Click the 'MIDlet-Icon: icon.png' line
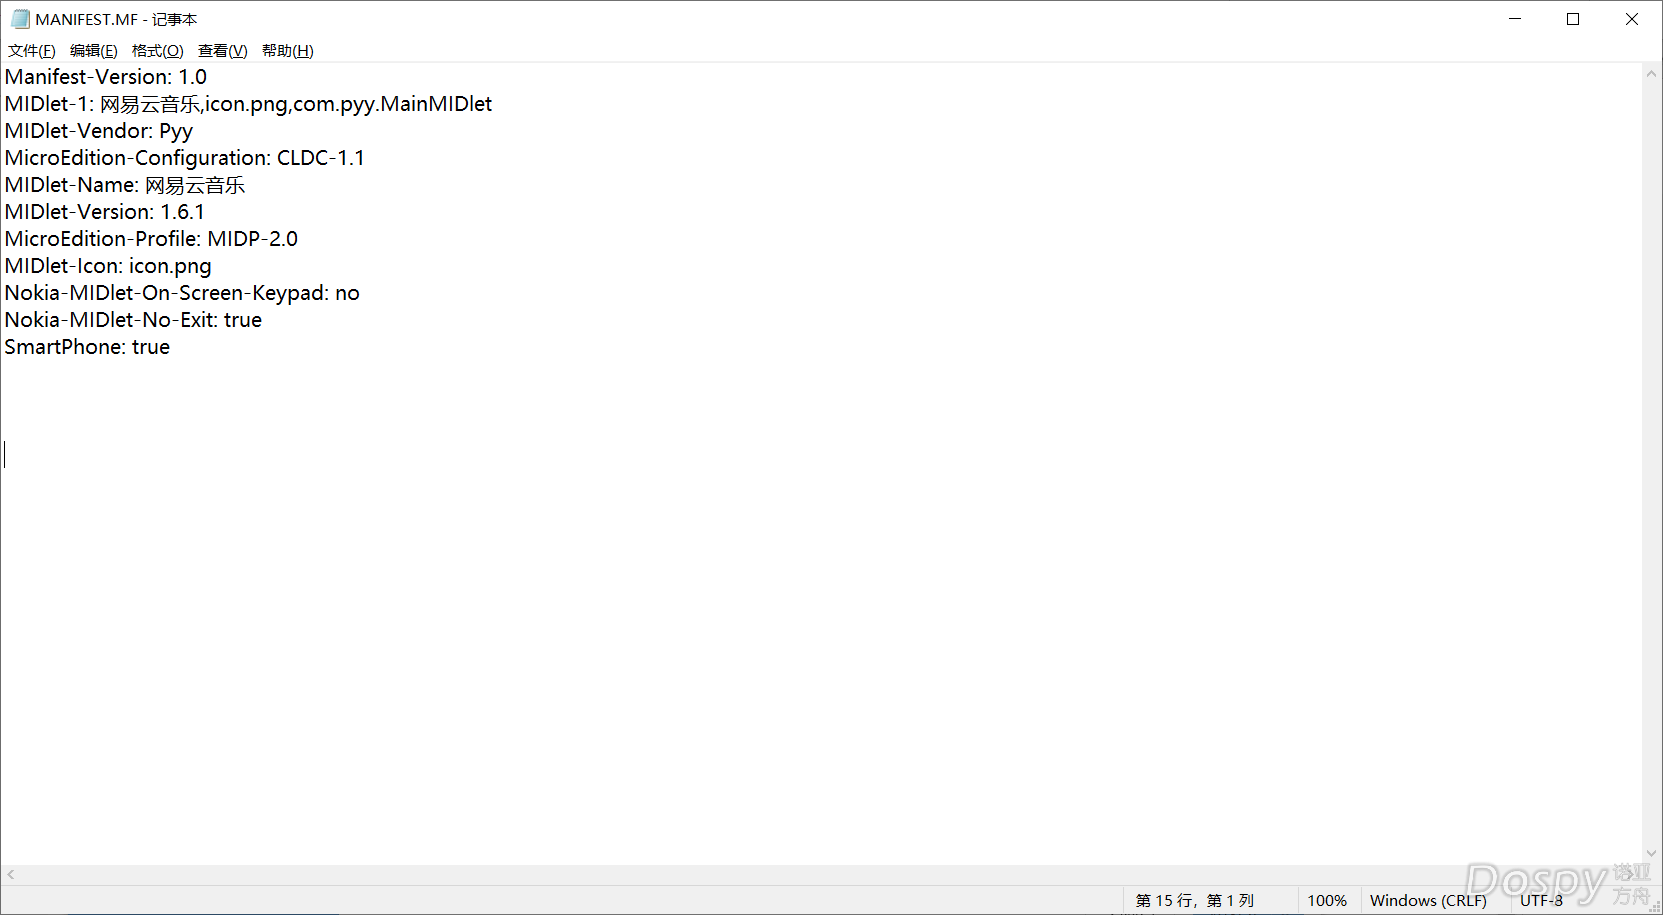 pyautogui.click(x=108, y=266)
